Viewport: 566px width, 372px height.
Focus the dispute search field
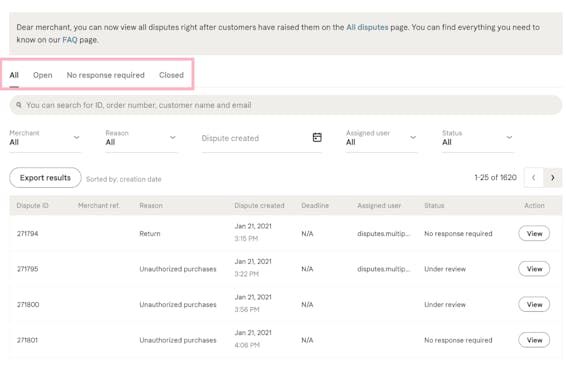point(286,105)
